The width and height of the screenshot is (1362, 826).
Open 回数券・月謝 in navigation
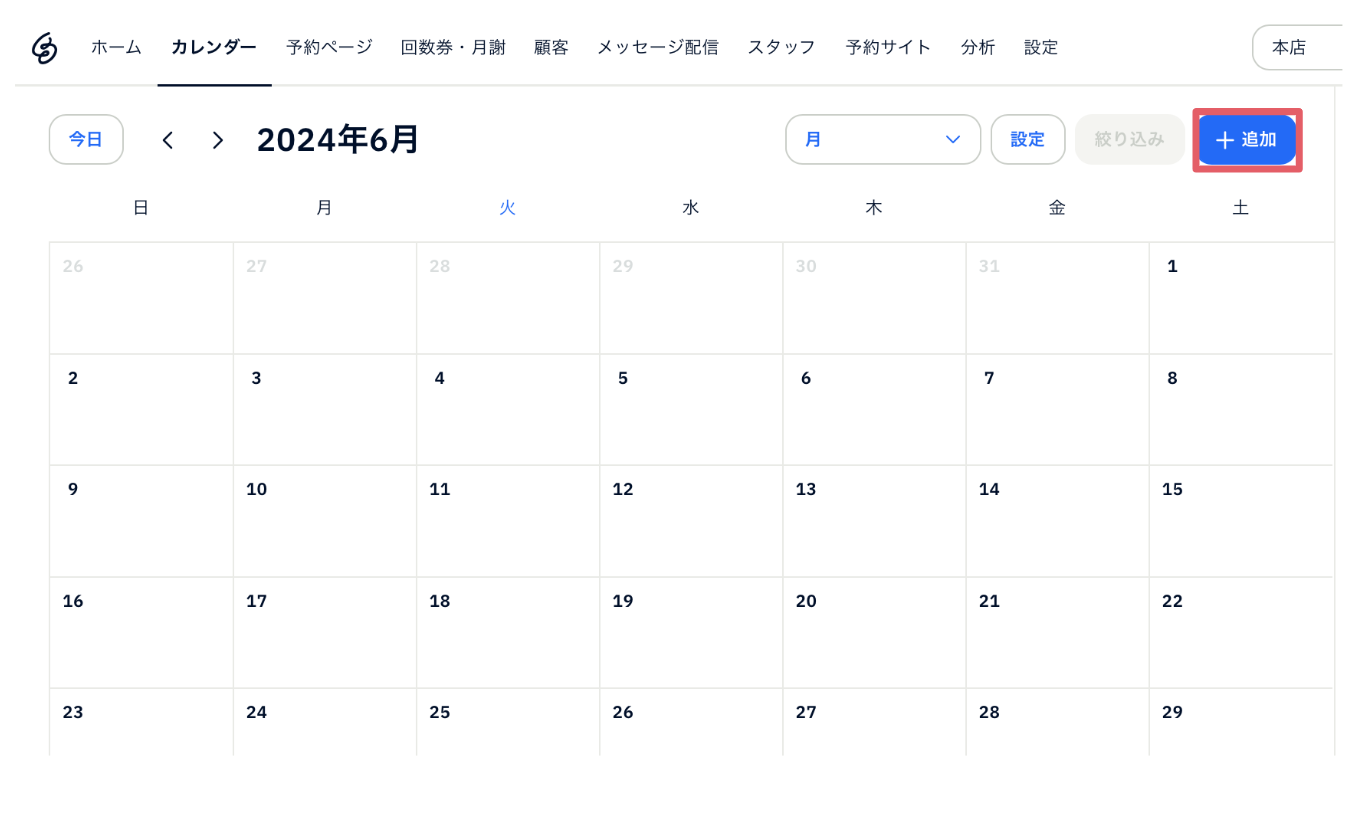[453, 47]
